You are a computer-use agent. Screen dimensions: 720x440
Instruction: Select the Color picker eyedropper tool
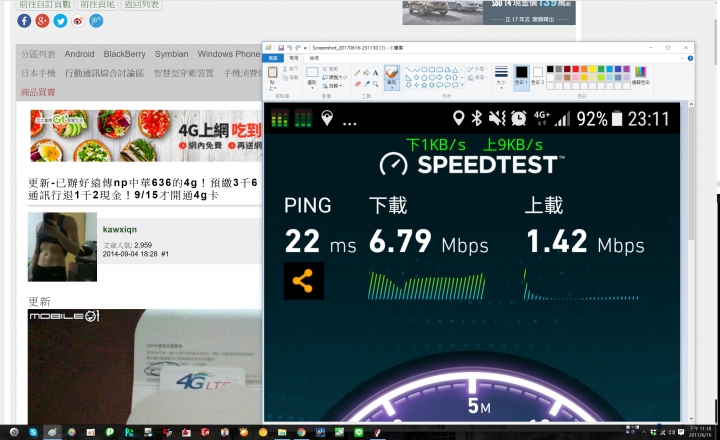click(x=366, y=84)
